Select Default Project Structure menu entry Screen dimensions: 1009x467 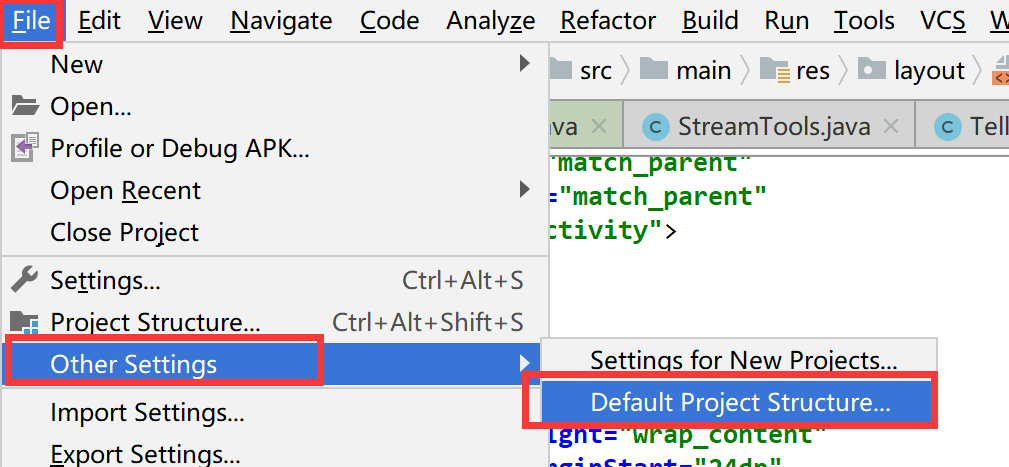click(739, 403)
